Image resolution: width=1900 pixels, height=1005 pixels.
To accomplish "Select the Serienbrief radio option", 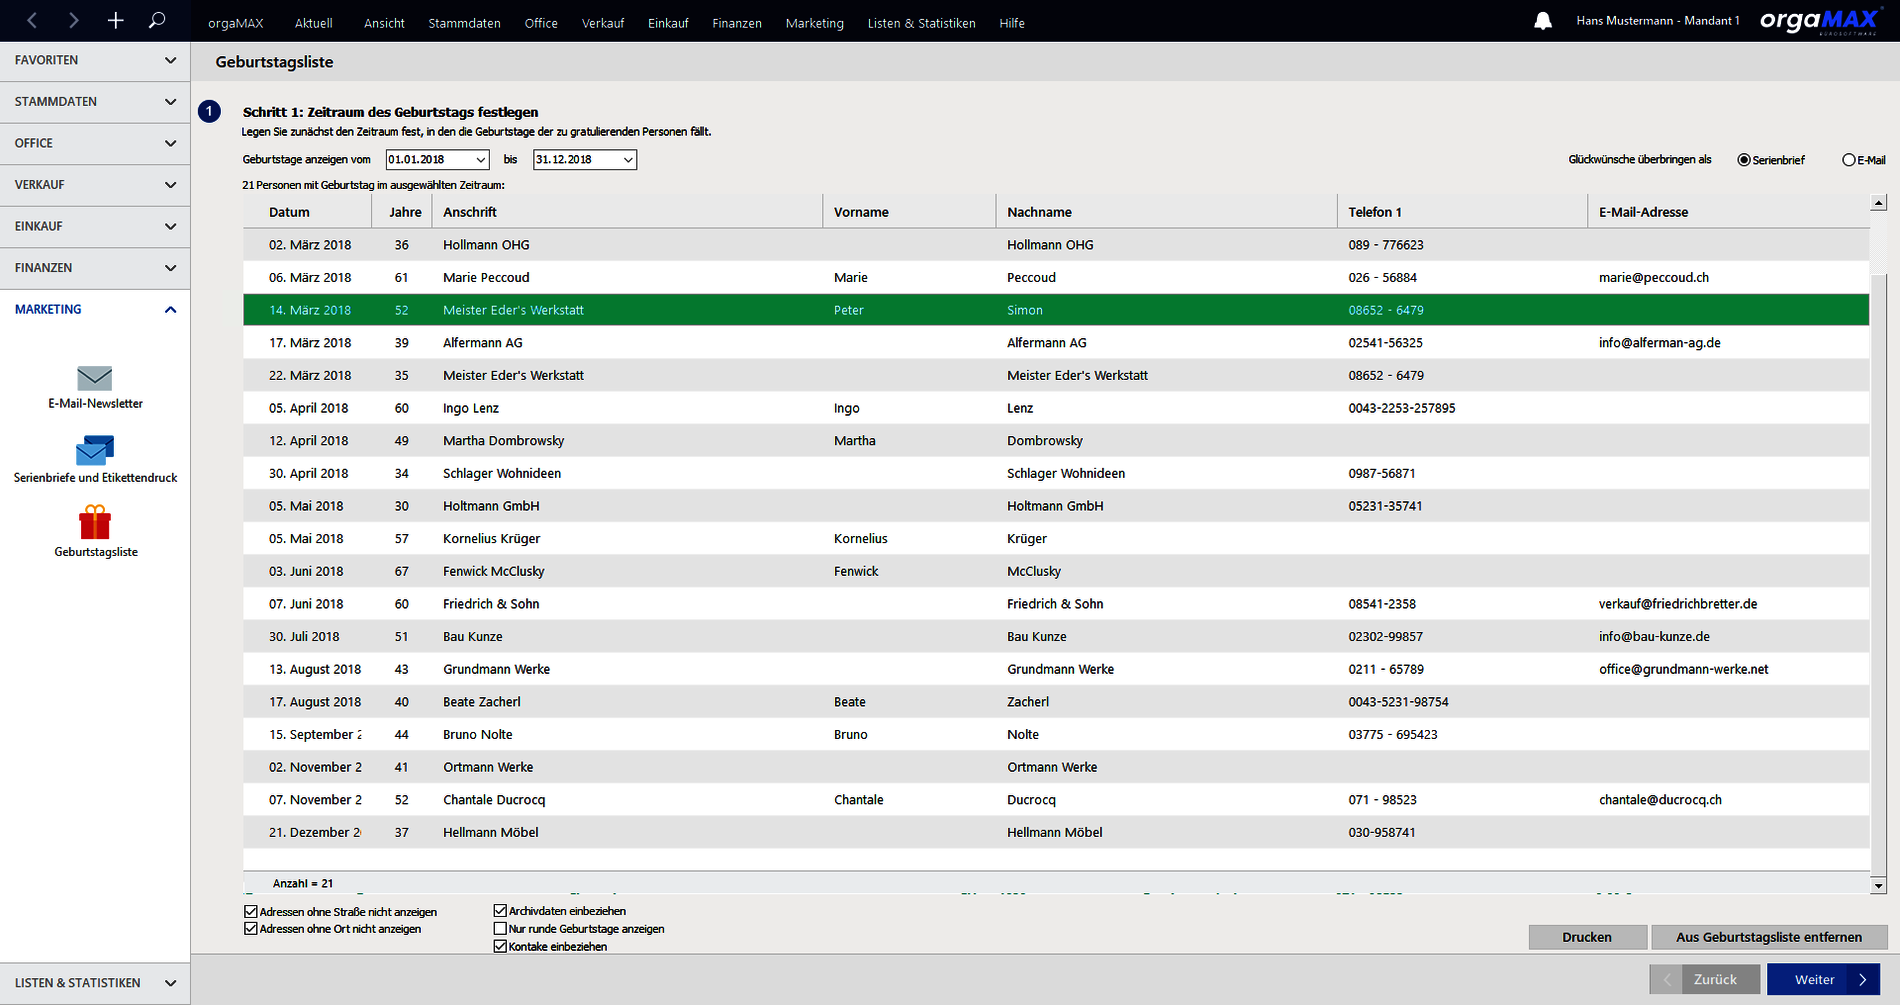I will pos(1744,160).
